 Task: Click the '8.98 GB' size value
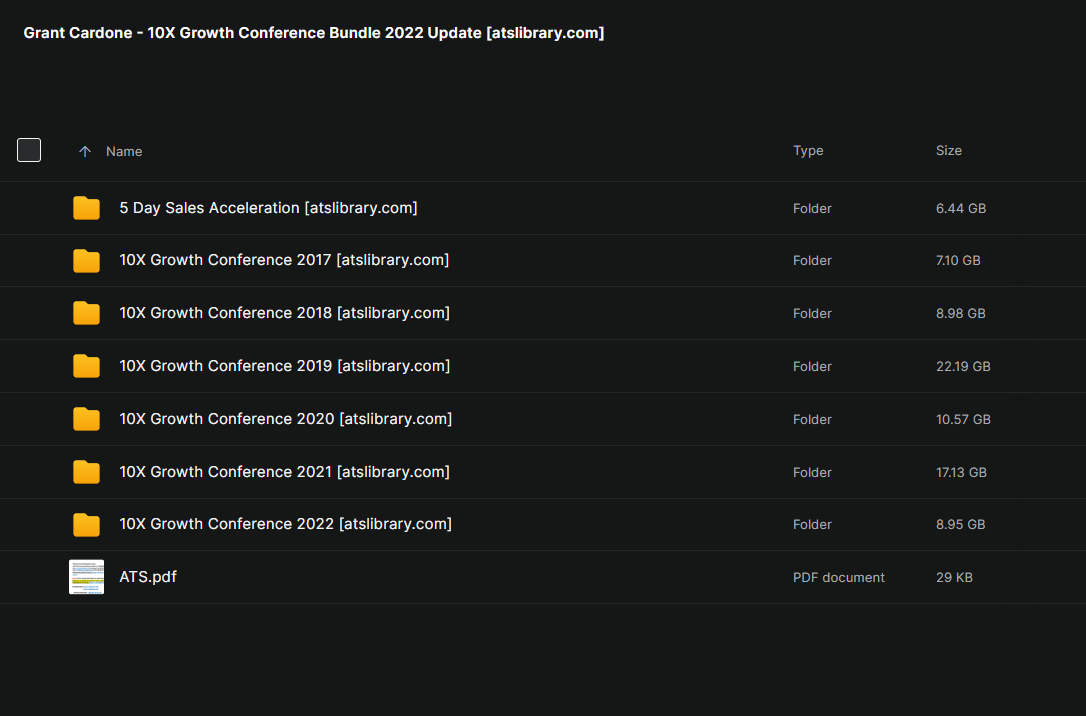click(961, 314)
